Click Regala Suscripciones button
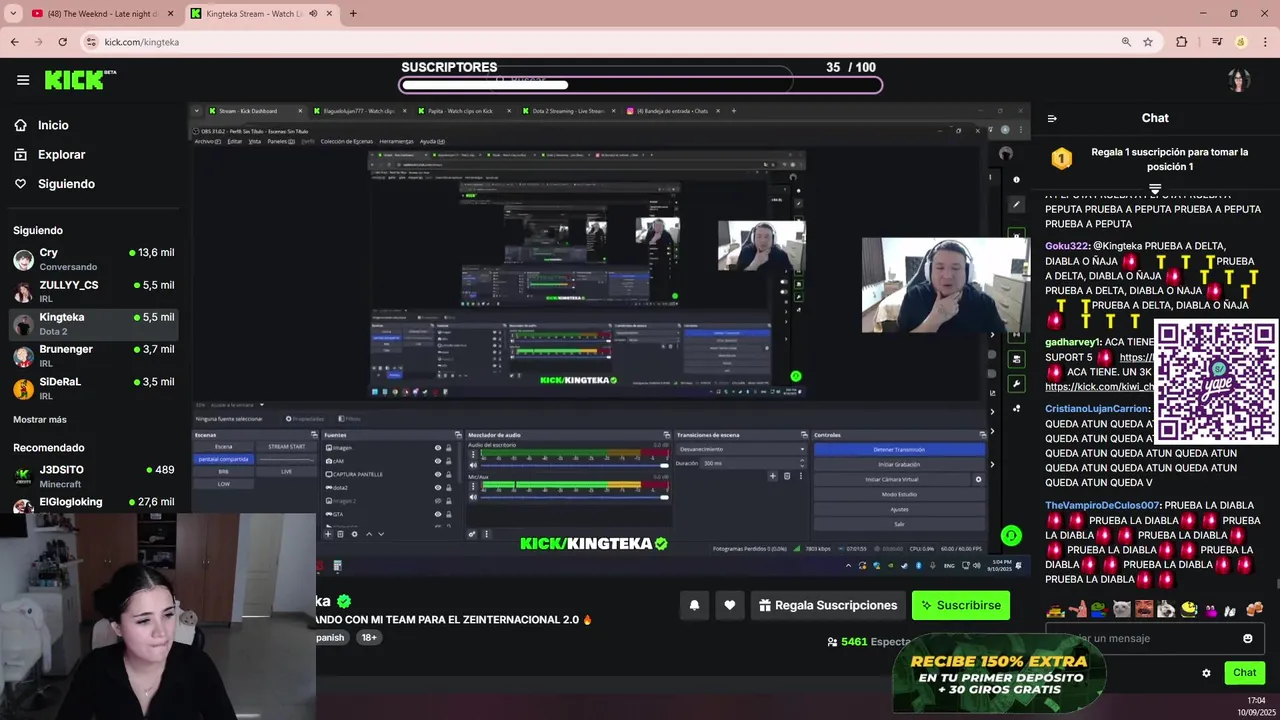Screen dimensions: 1280x720 tap(828, 605)
